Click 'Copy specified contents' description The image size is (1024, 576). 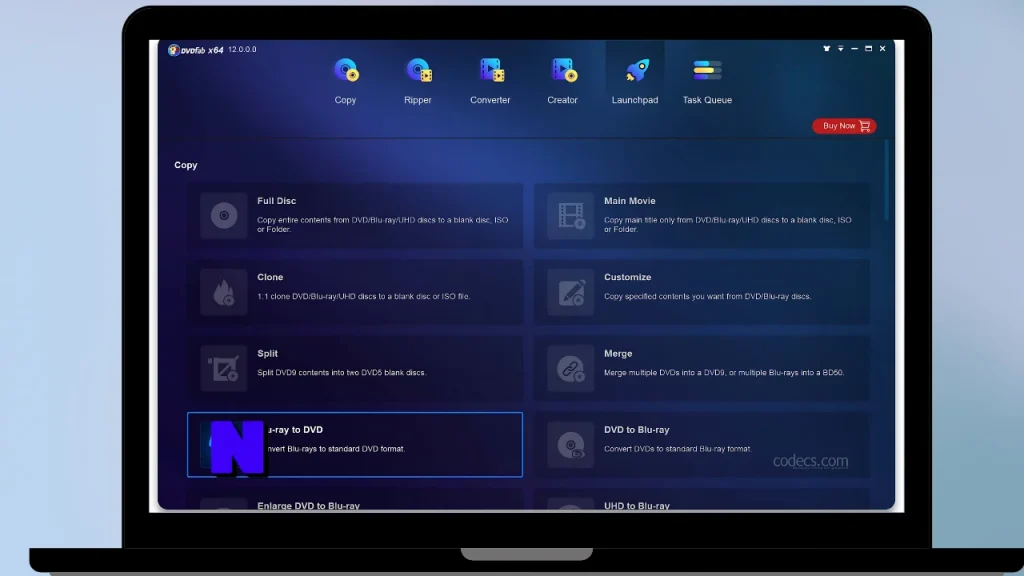[x=707, y=296]
